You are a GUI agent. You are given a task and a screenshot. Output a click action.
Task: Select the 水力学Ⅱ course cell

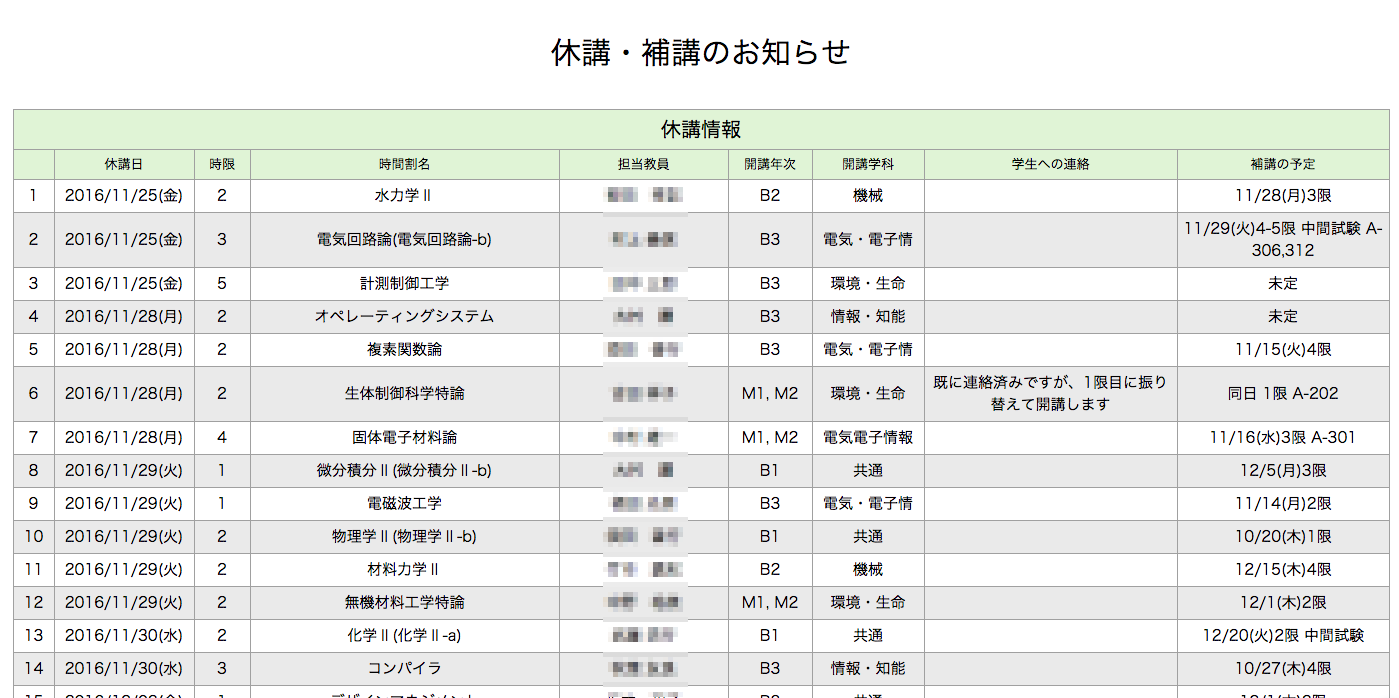405,196
